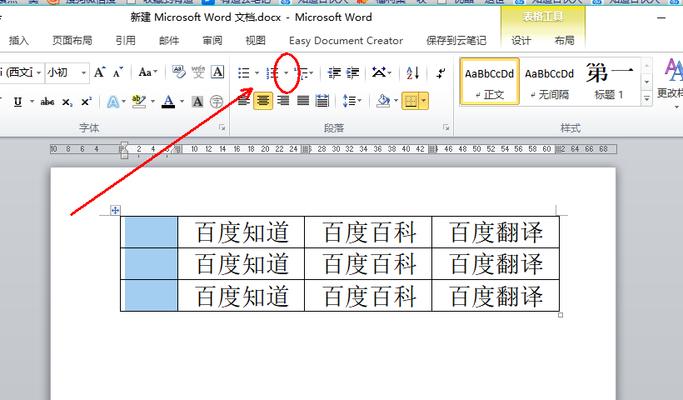Click the 更改样式 button
683x400 pixels.
pyautogui.click(x=671, y=81)
